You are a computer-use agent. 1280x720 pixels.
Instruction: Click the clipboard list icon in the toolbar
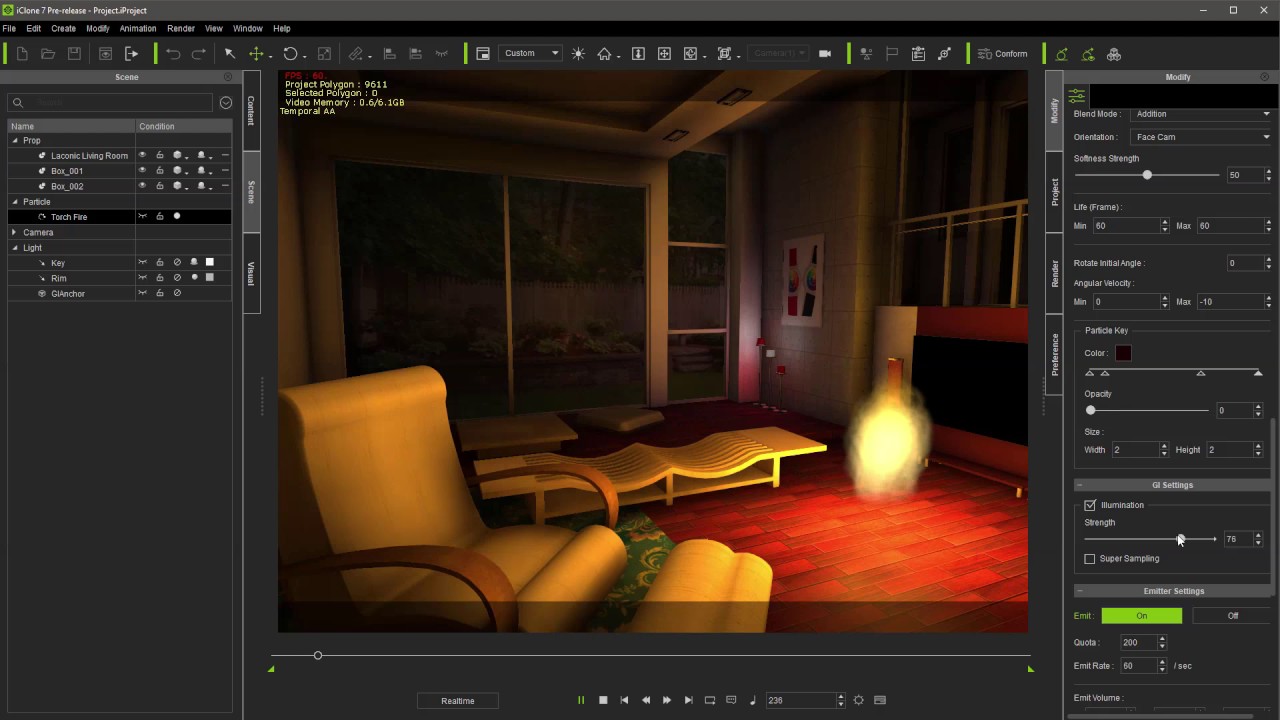point(918,54)
